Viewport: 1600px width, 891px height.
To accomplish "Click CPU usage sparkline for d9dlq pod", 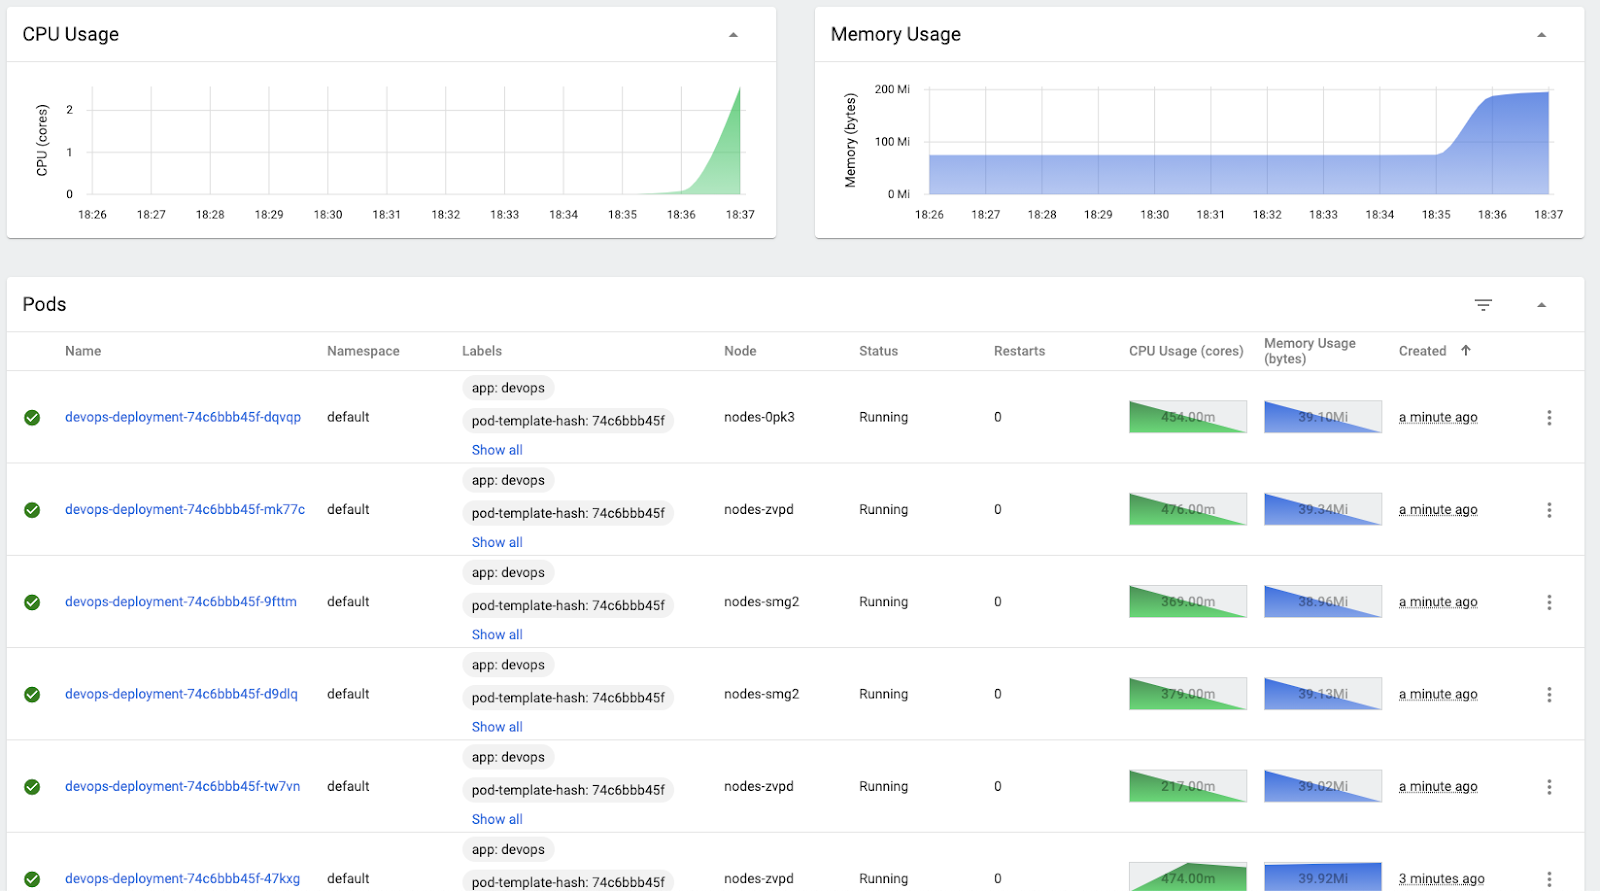I will [1187, 694].
